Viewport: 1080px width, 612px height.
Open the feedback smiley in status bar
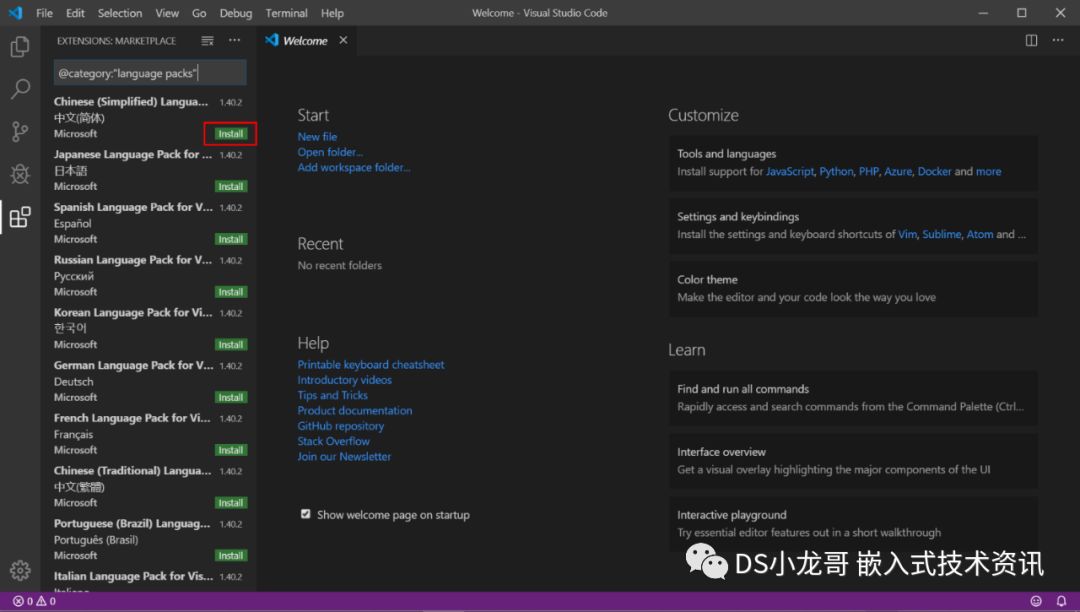click(1036, 601)
